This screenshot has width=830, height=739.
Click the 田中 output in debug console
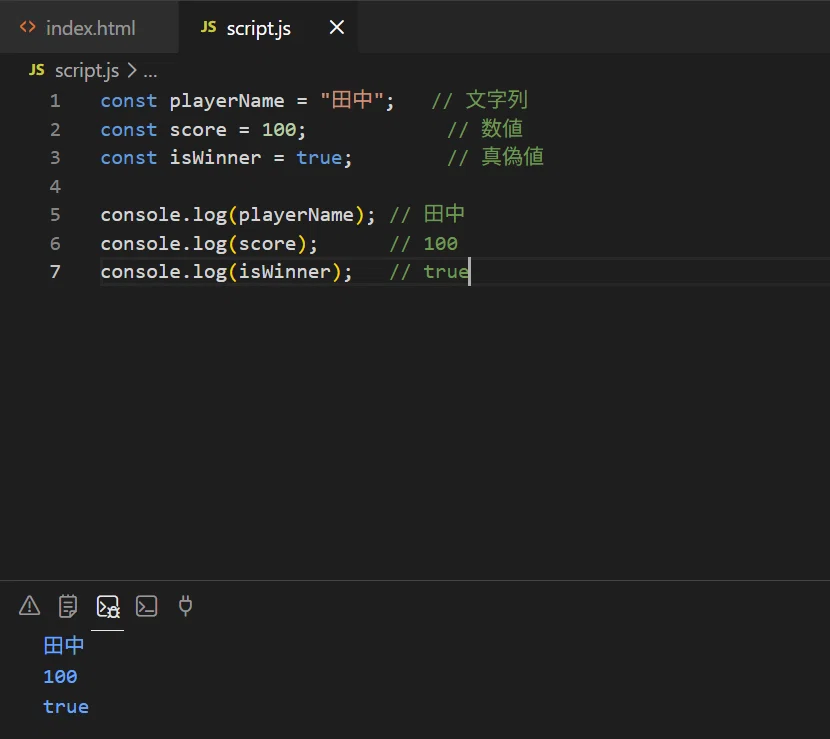(64, 645)
